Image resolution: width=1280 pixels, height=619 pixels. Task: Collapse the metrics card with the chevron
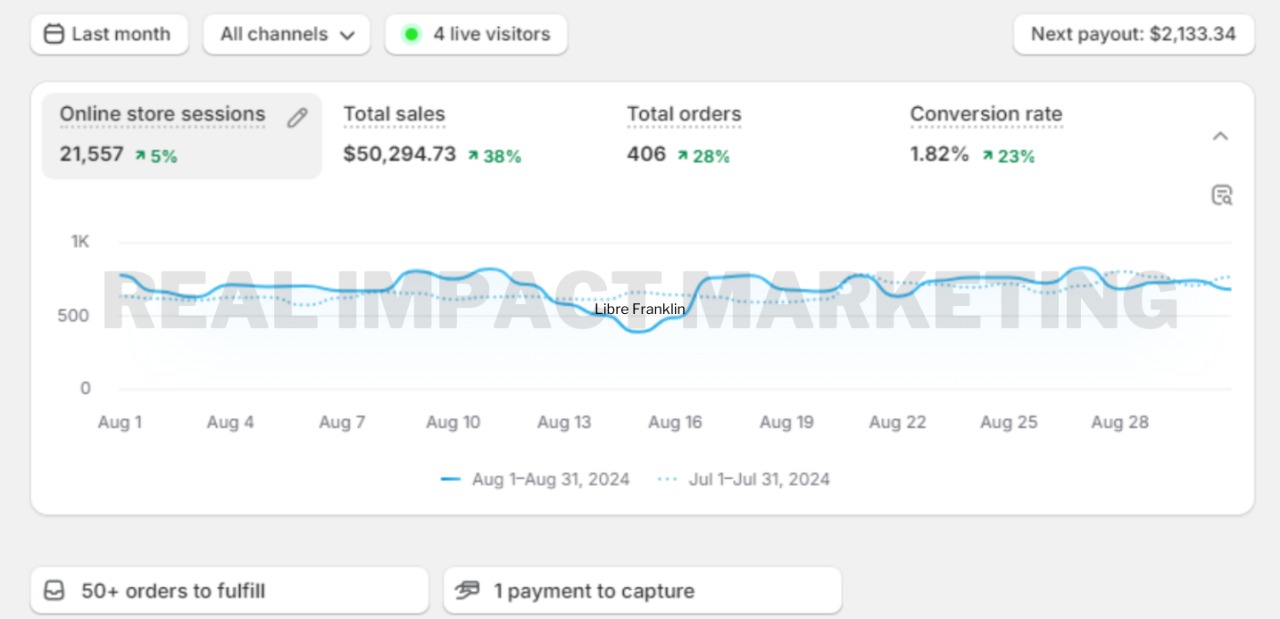click(x=1220, y=136)
